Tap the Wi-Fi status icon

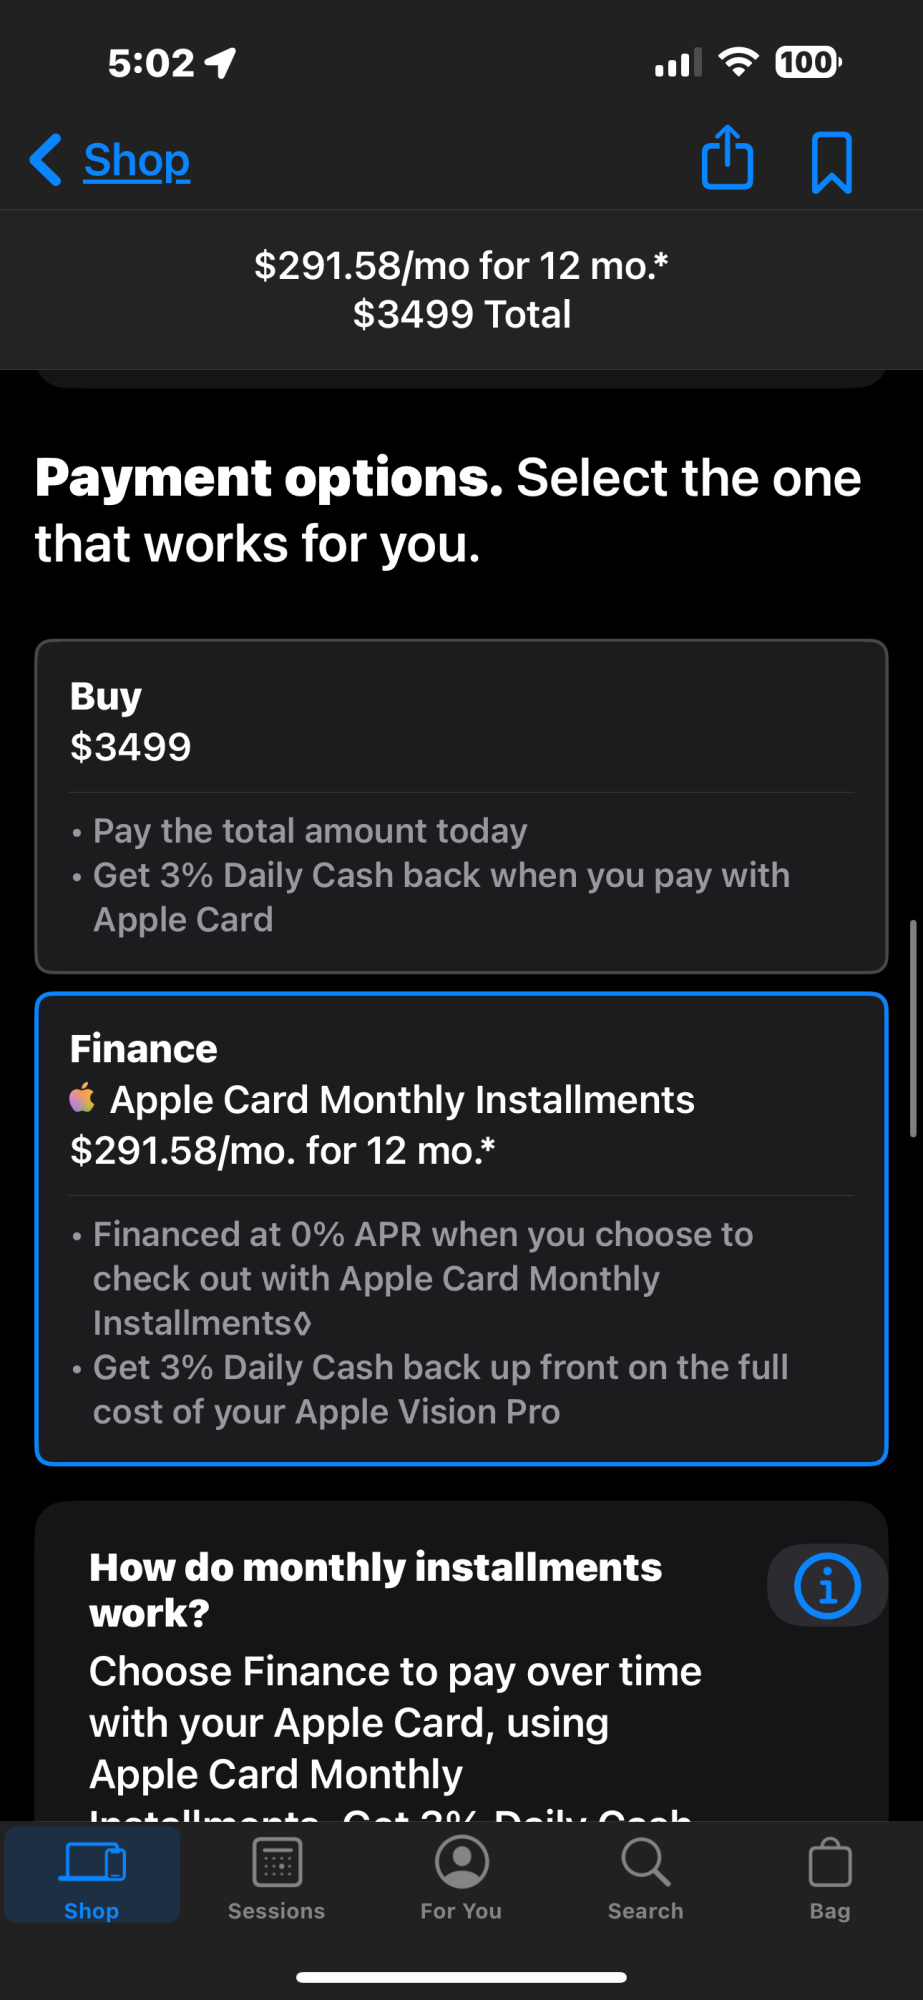(738, 62)
